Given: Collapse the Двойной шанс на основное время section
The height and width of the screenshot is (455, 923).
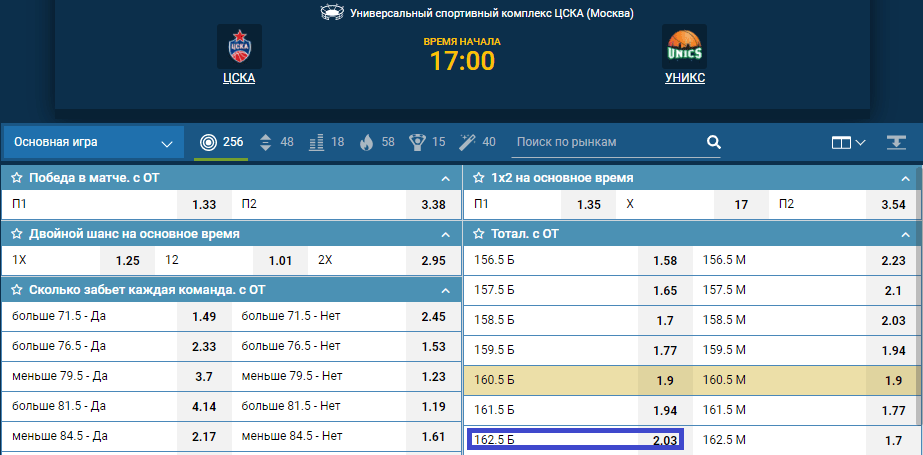Looking at the screenshot, I should point(446,234).
